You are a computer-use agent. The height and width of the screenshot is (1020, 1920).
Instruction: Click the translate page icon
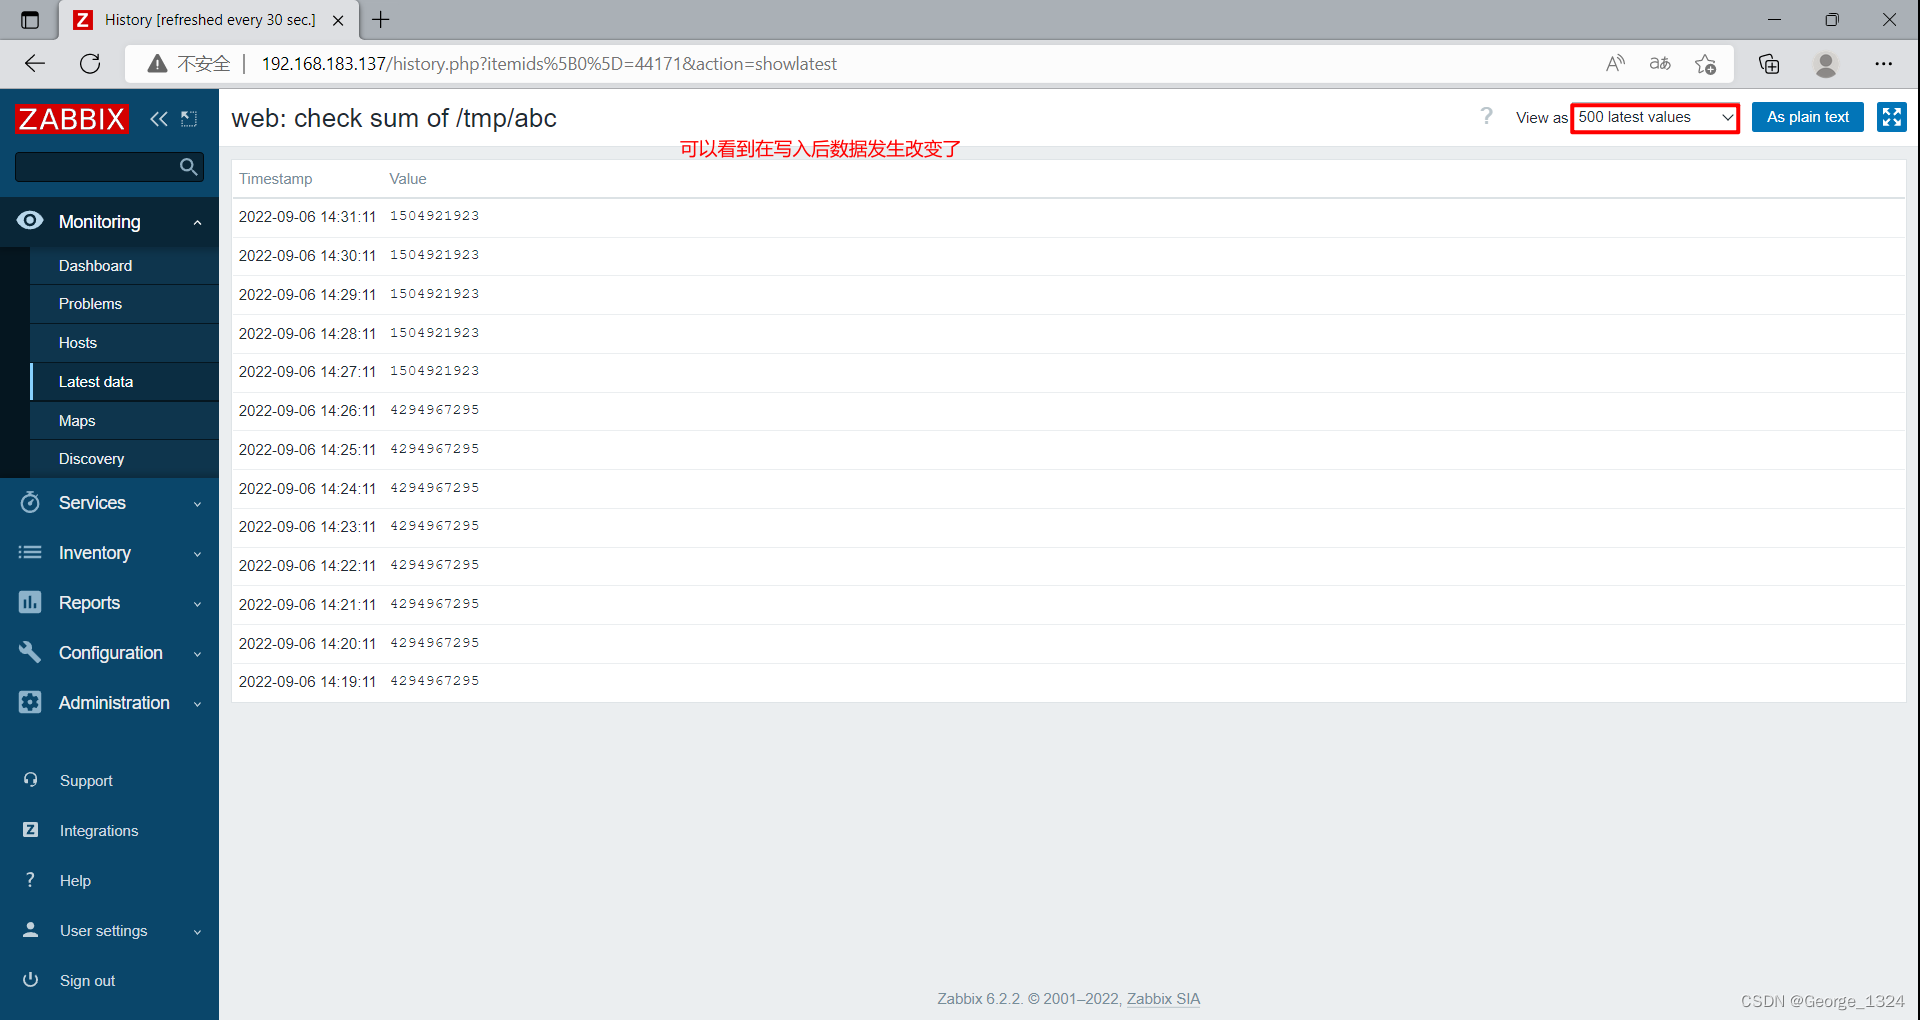(1660, 64)
